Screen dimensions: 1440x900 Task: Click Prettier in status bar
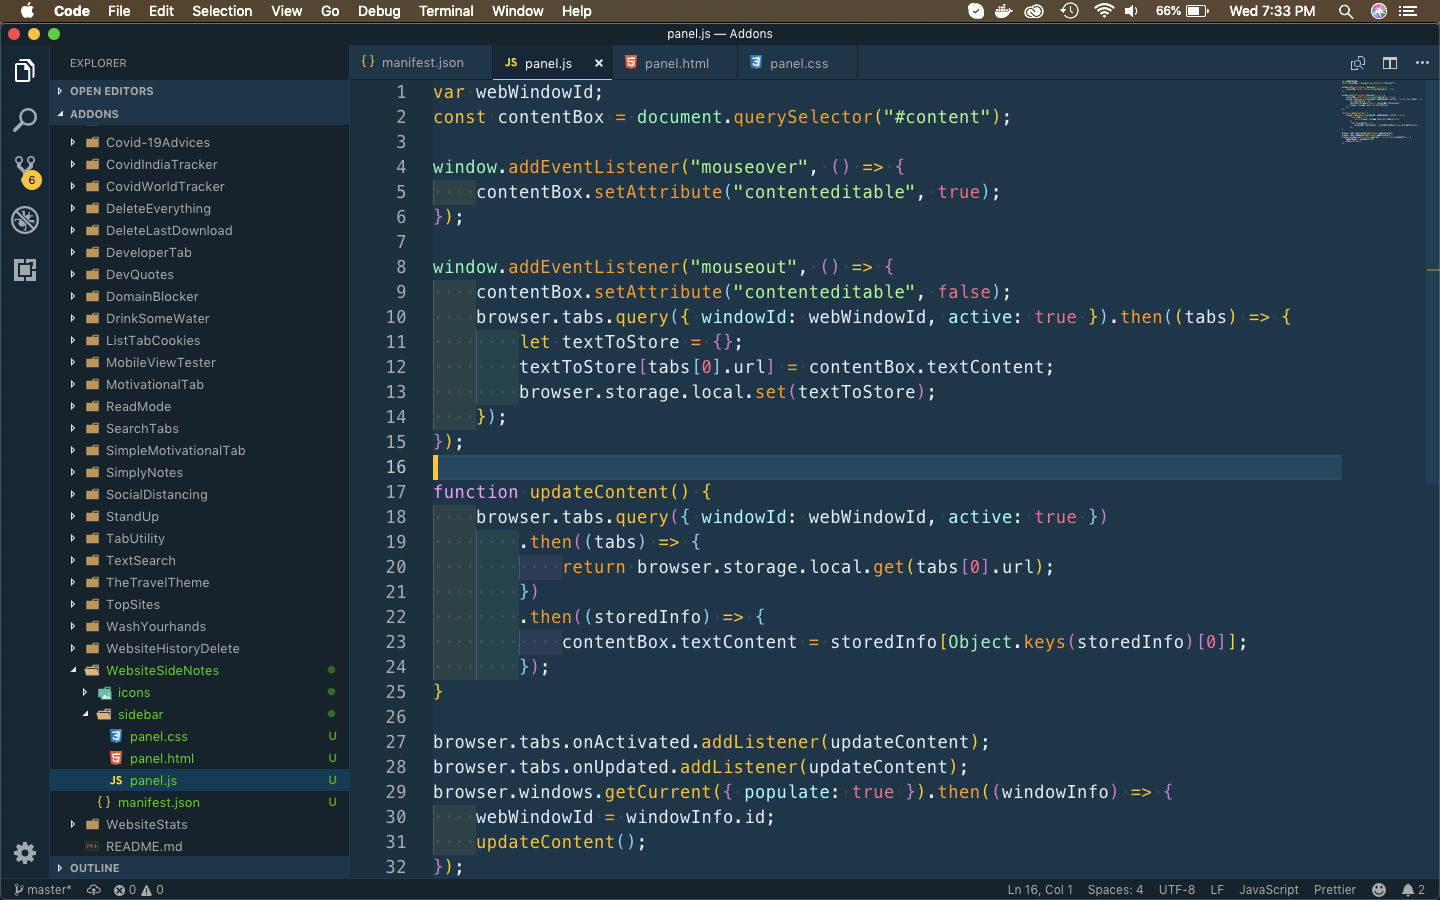pos(1335,890)
